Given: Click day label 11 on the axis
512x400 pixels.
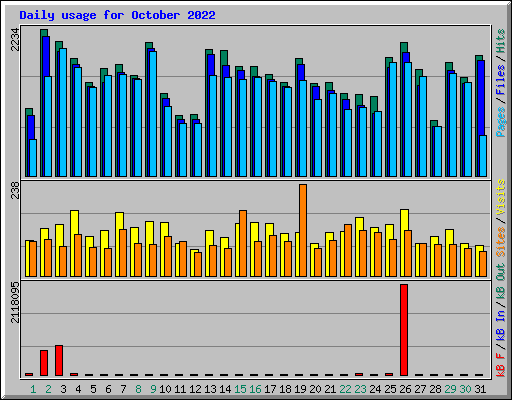Looking at the screenshot, I should [180, 389].
